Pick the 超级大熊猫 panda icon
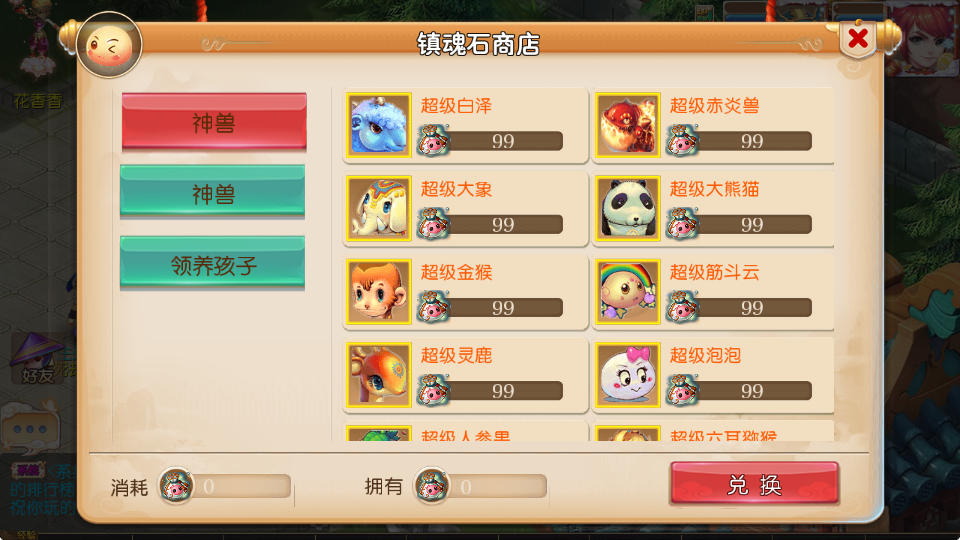 click(628, 208)
